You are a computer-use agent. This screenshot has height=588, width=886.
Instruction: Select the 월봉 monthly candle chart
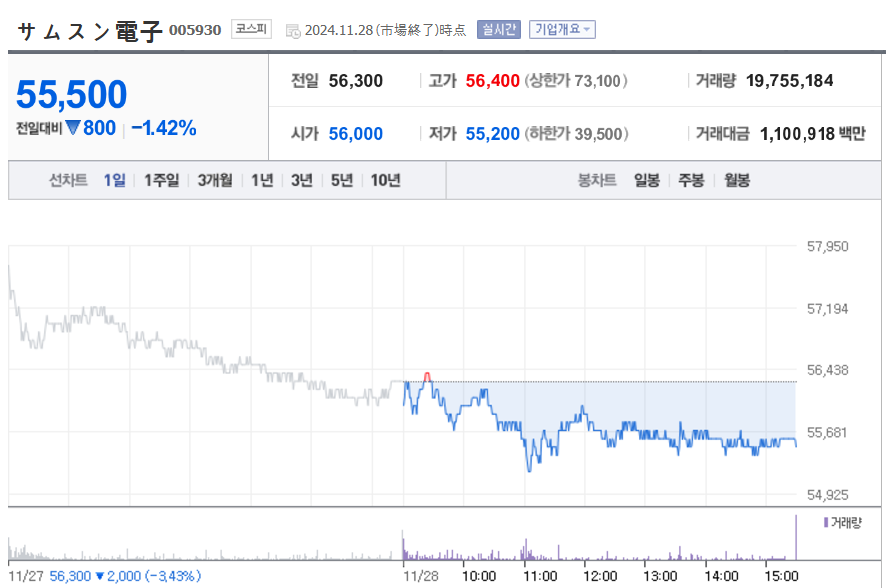click(737, 180)
